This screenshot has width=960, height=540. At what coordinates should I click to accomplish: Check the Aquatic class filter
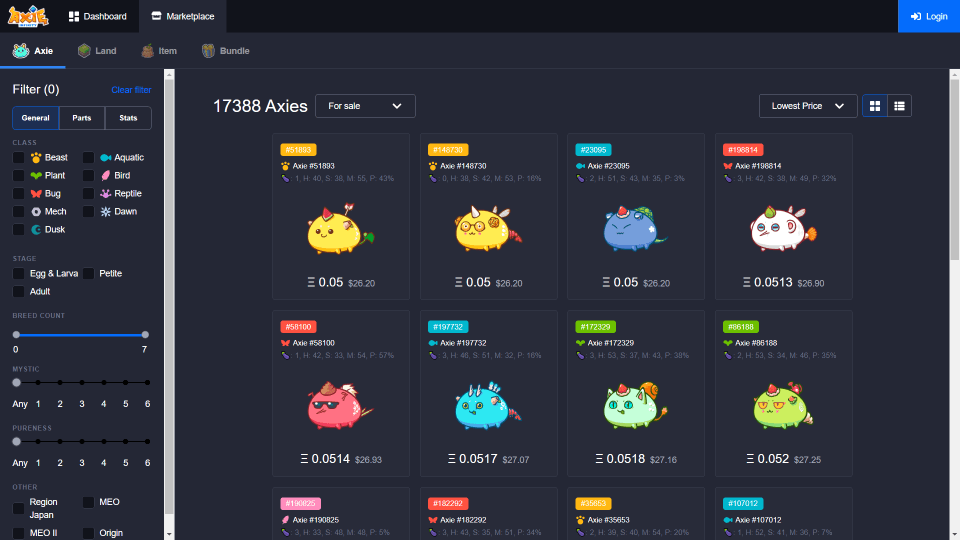pos(89,158)
